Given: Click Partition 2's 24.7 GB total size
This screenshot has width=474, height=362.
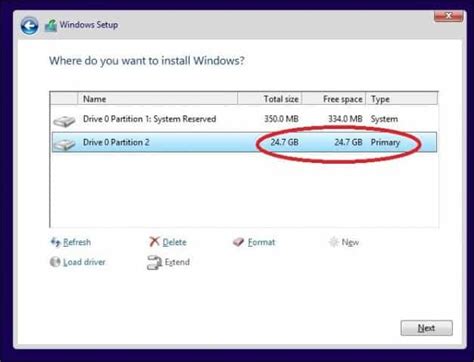Looking at the screenshot, I should coord(284,142).
